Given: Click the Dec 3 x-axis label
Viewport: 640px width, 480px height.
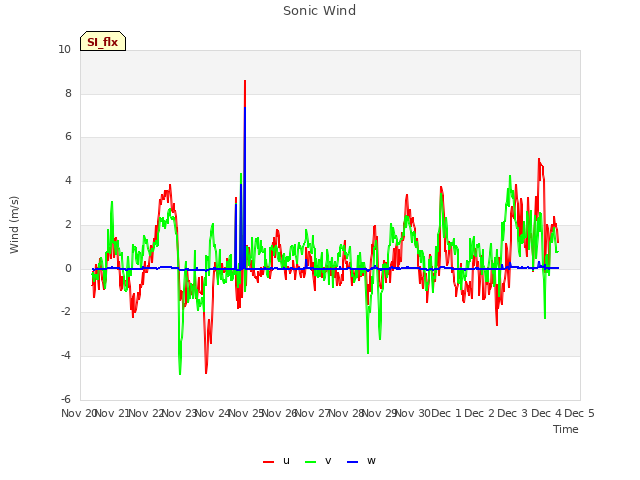Looking at the screenshot, I should click(x=513, y=413).
